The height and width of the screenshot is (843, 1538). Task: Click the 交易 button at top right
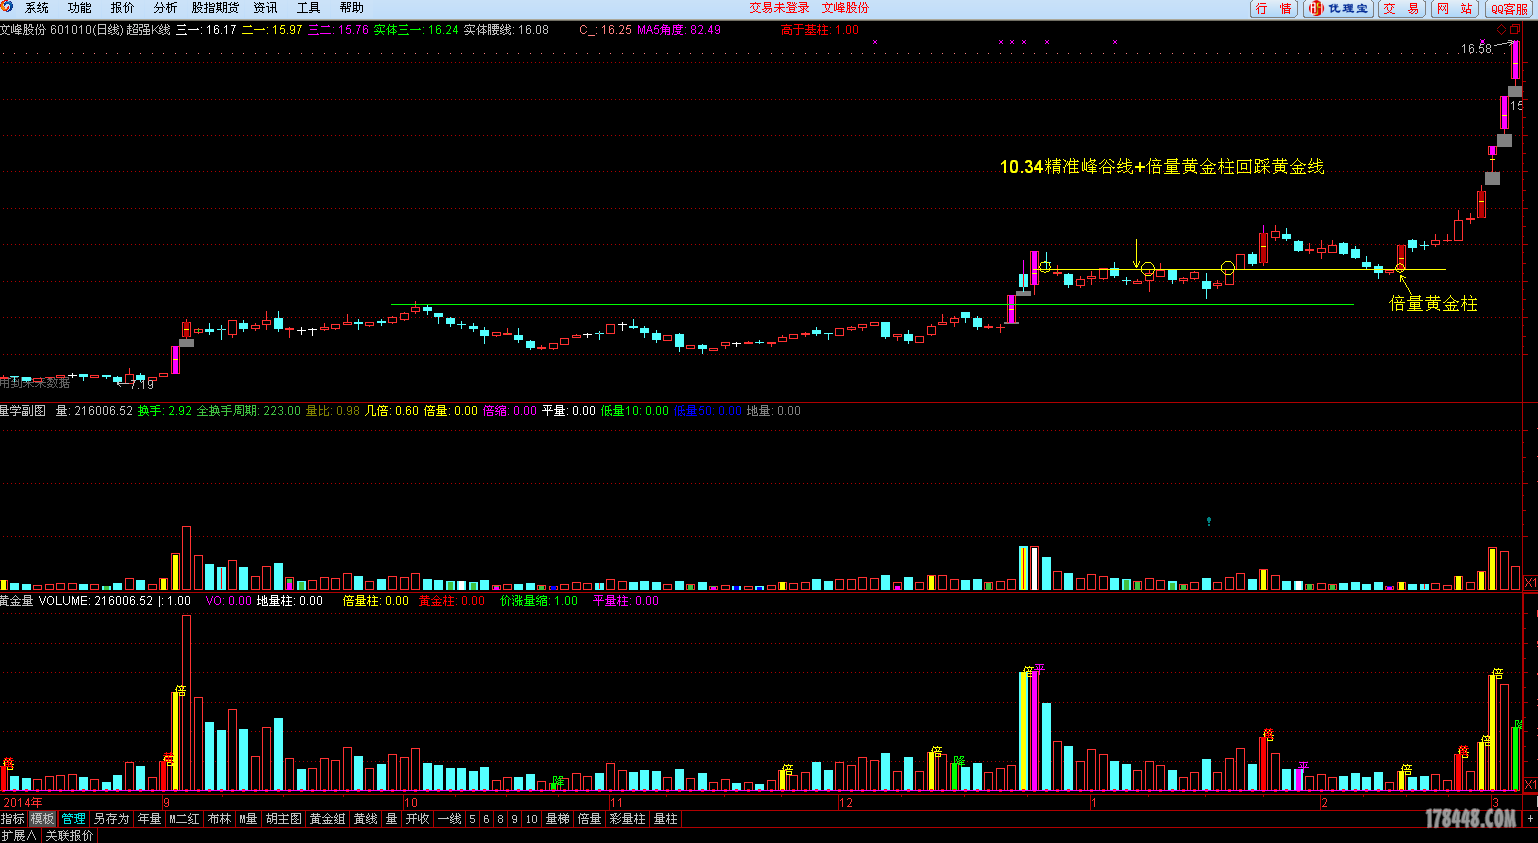1401,8
